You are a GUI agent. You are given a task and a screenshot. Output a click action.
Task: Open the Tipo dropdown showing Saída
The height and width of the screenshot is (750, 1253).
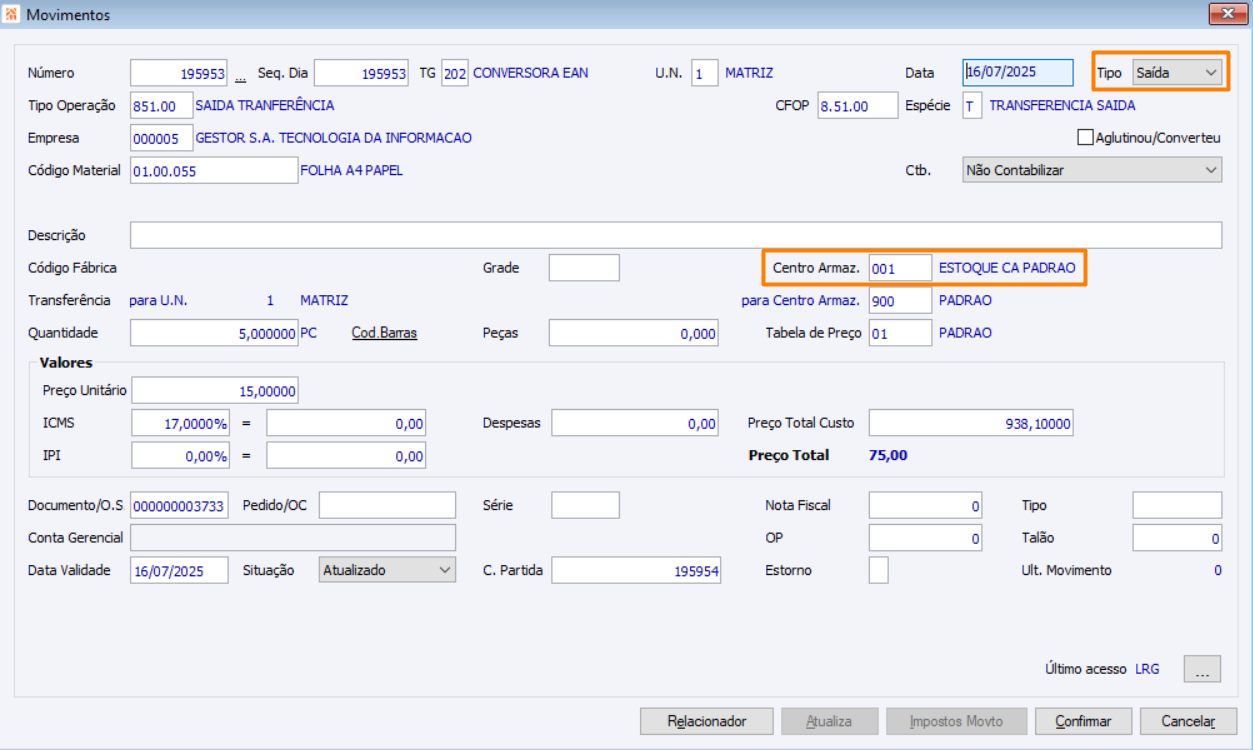1176,73
